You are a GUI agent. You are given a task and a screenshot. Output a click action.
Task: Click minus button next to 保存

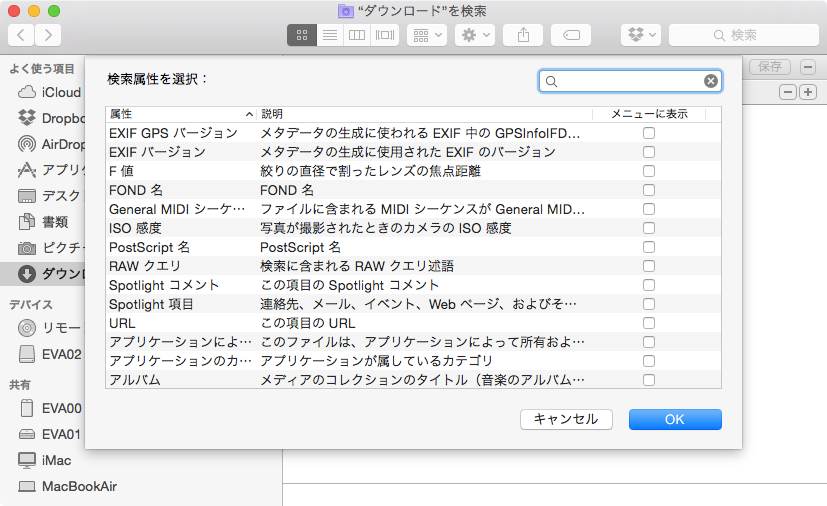[x=808, y=66]
